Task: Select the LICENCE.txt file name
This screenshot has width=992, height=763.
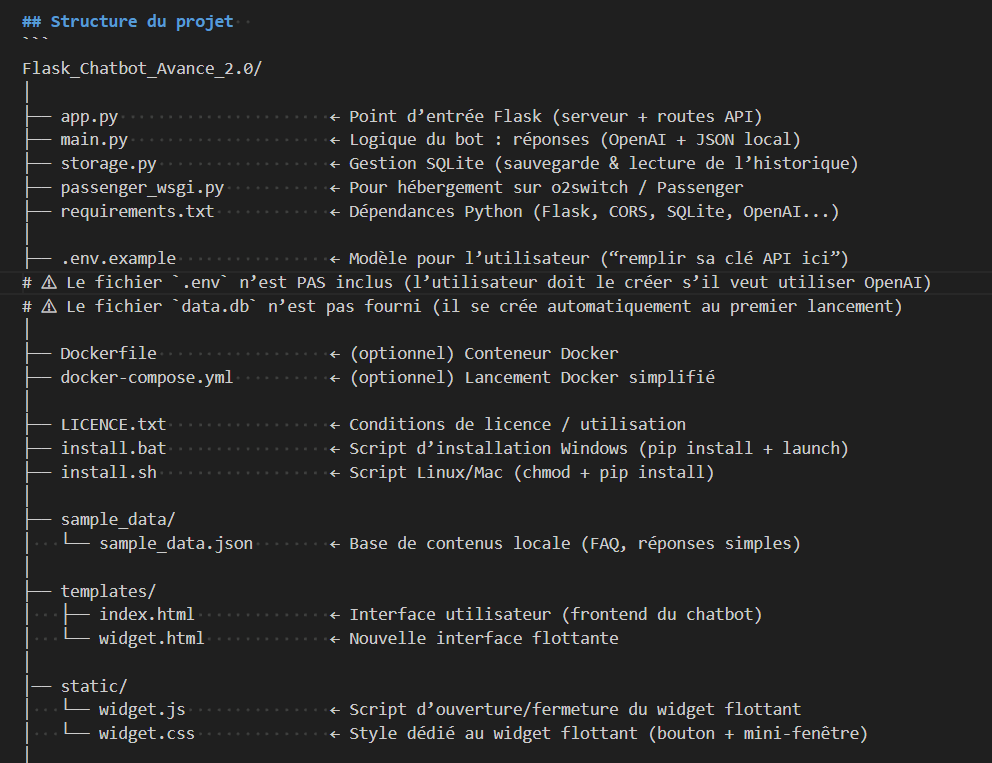Action: pyautogui.click(x=113, y=425)
